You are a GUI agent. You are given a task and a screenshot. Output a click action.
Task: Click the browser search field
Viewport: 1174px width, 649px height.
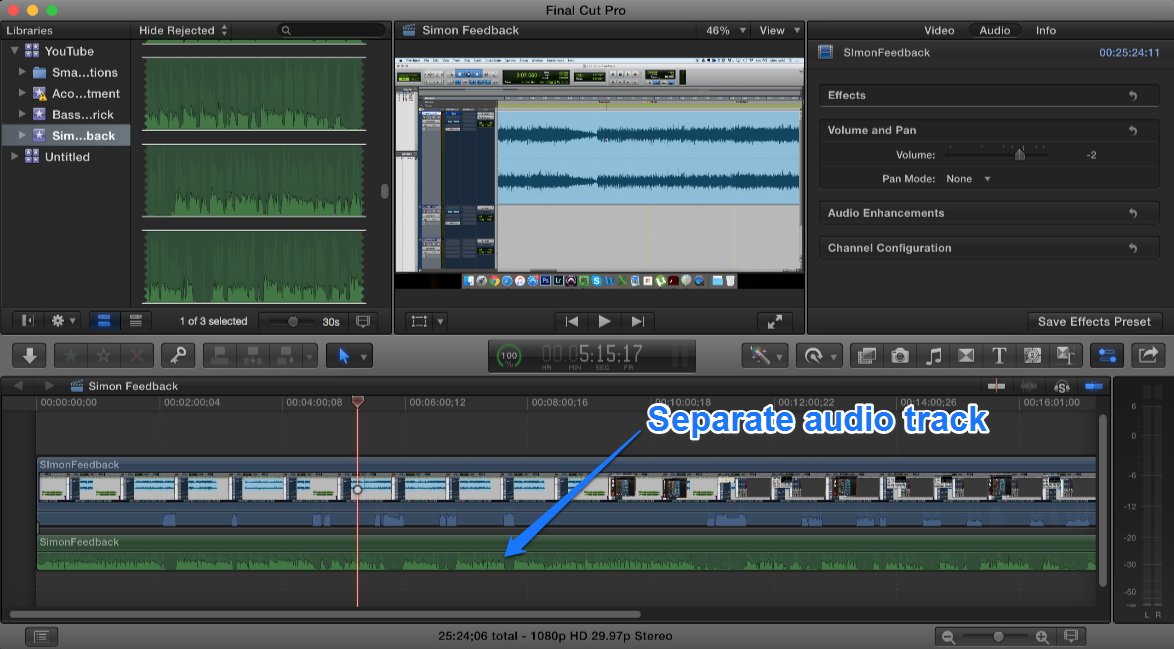(x=331, y=31)
